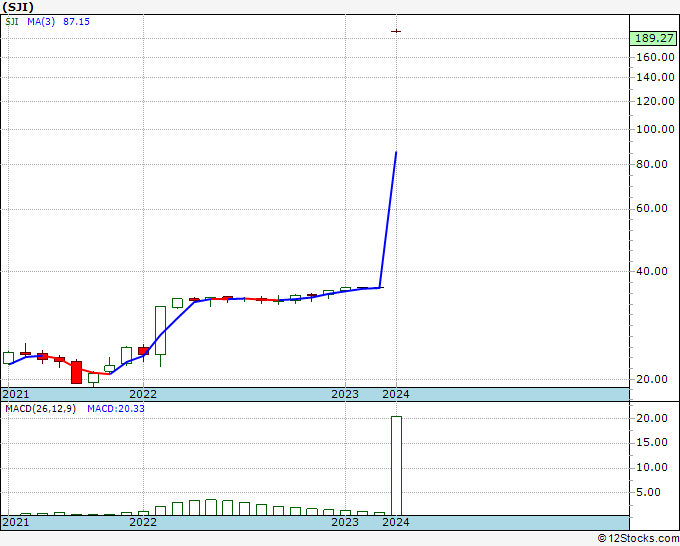Viewport: 680px width, 546px height.
Task: Click the MA(3) legend label
Action: point(41,22)
